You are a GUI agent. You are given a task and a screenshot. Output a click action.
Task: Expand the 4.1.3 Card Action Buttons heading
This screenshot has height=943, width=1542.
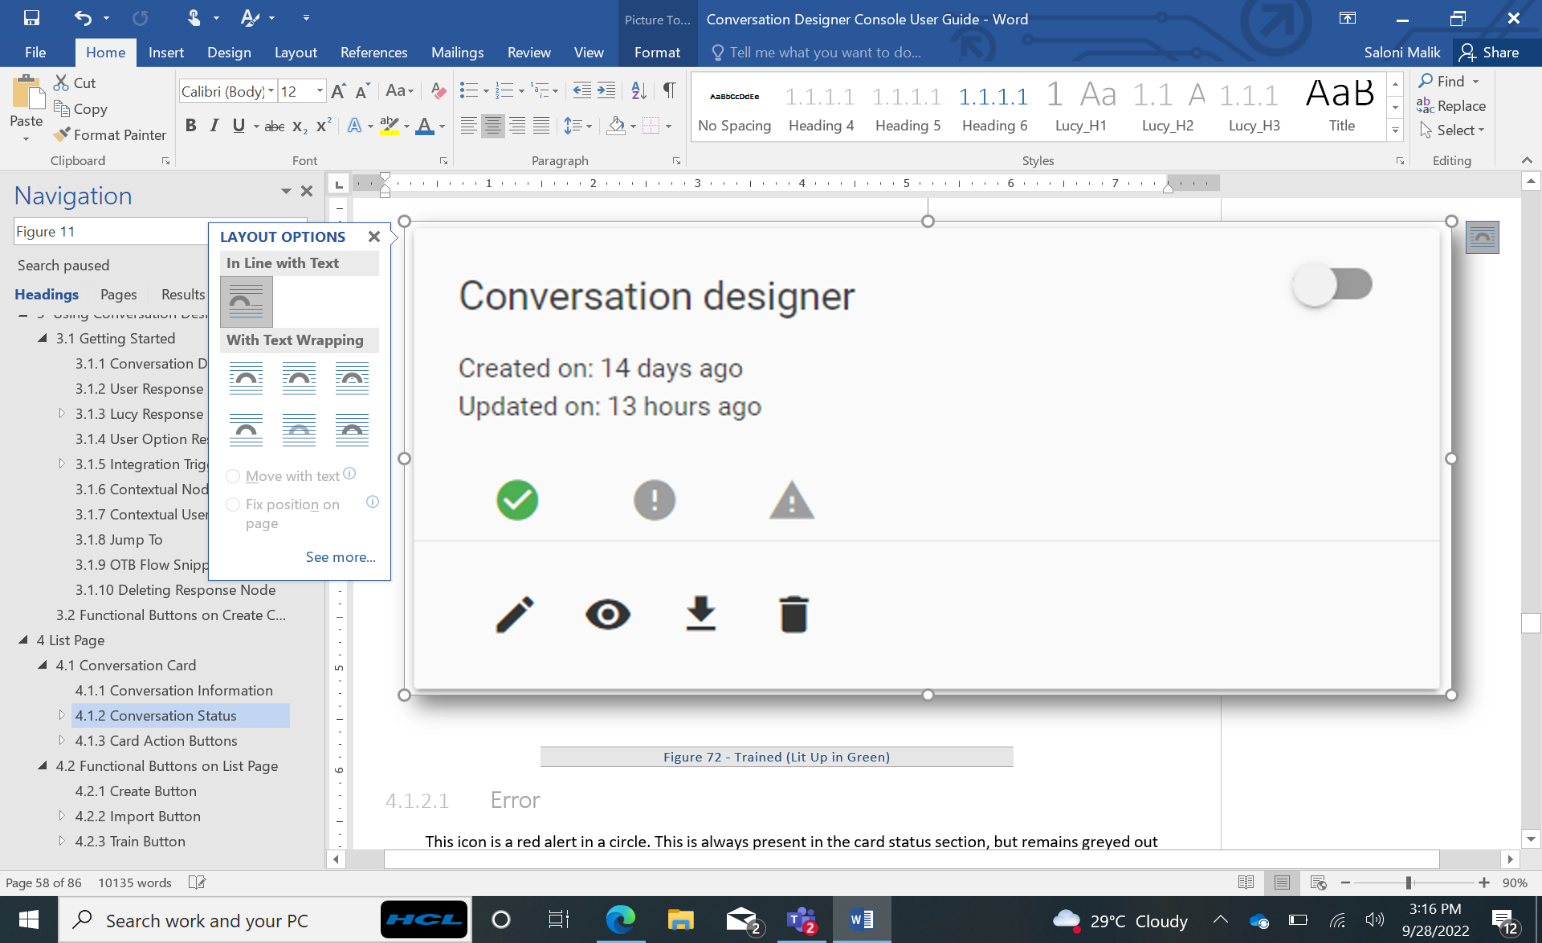61,741
